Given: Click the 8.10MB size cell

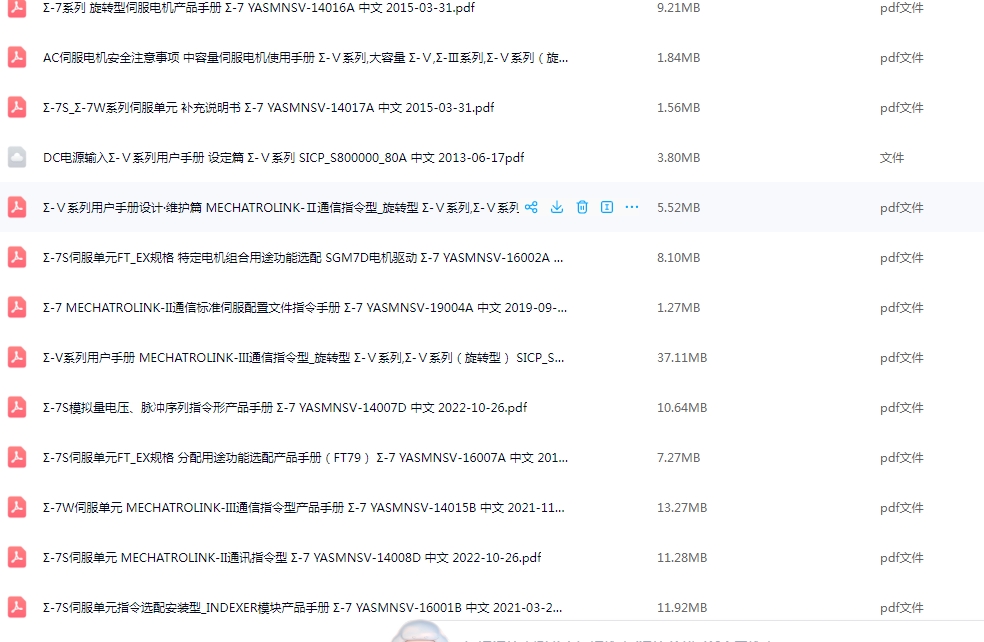Looking at the screenshot, I should 678,258.
